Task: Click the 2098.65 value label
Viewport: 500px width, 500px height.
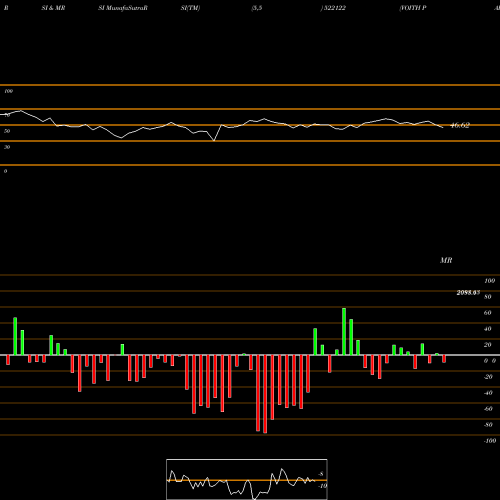Action: 468,293
